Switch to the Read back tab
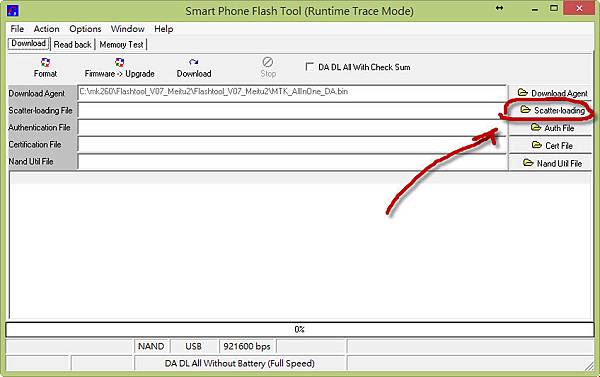 (72, 44)
